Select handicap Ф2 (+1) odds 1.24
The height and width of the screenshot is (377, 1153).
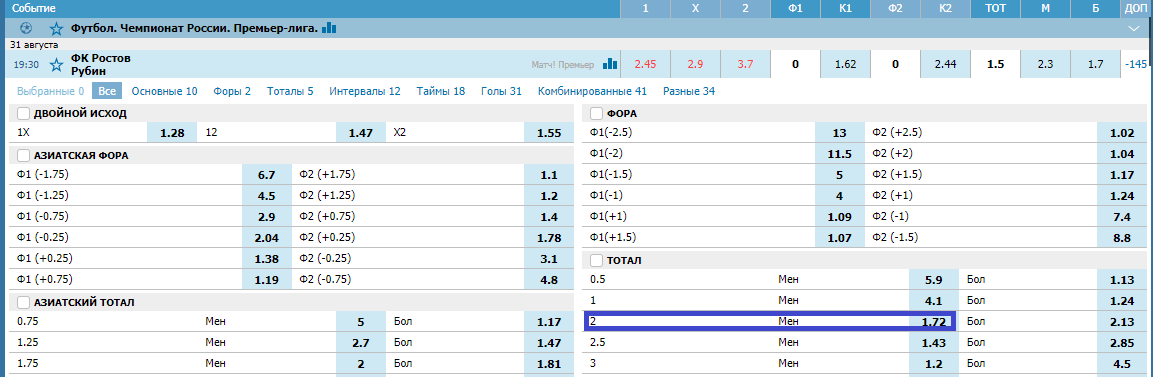(x=1121, y=195)
